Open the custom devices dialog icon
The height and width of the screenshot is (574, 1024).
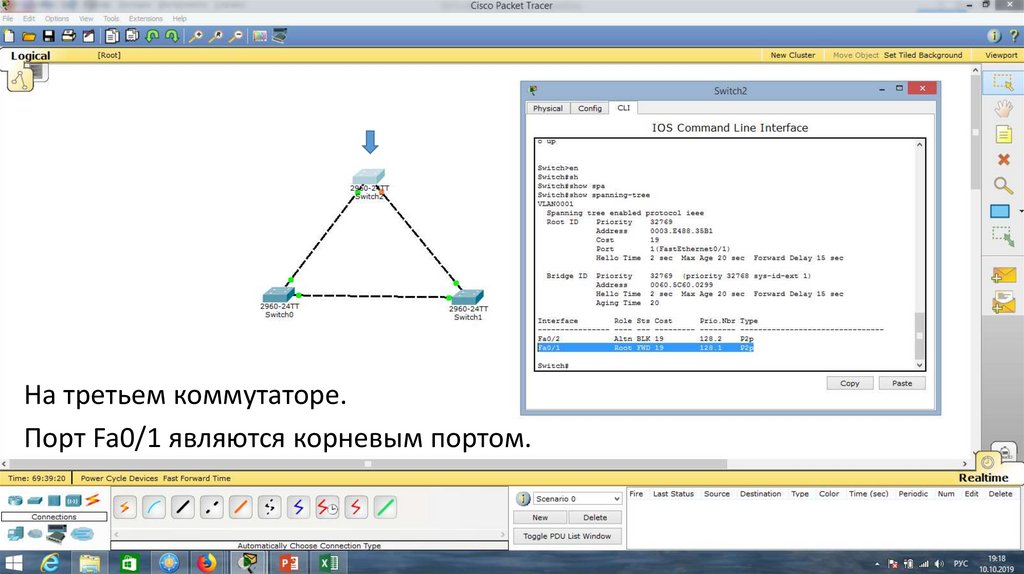(x=280, y=36)
